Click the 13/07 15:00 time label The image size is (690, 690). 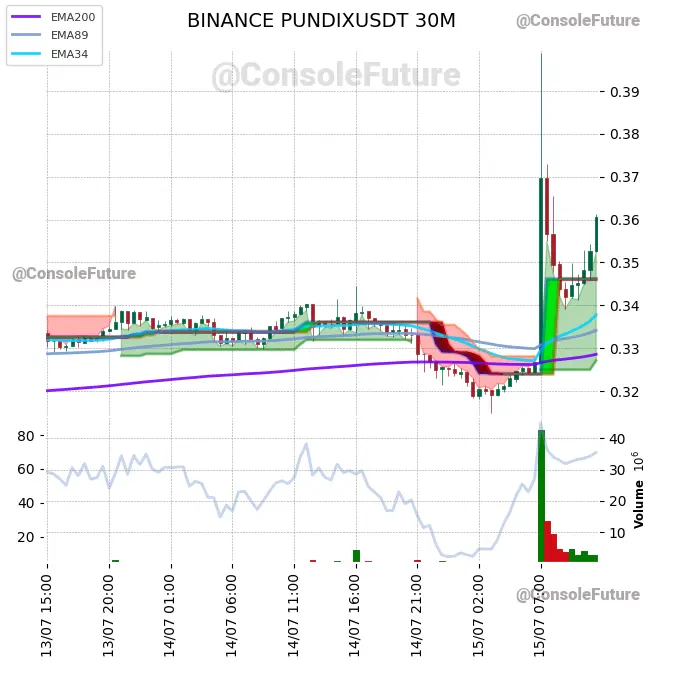click(46, 616)
